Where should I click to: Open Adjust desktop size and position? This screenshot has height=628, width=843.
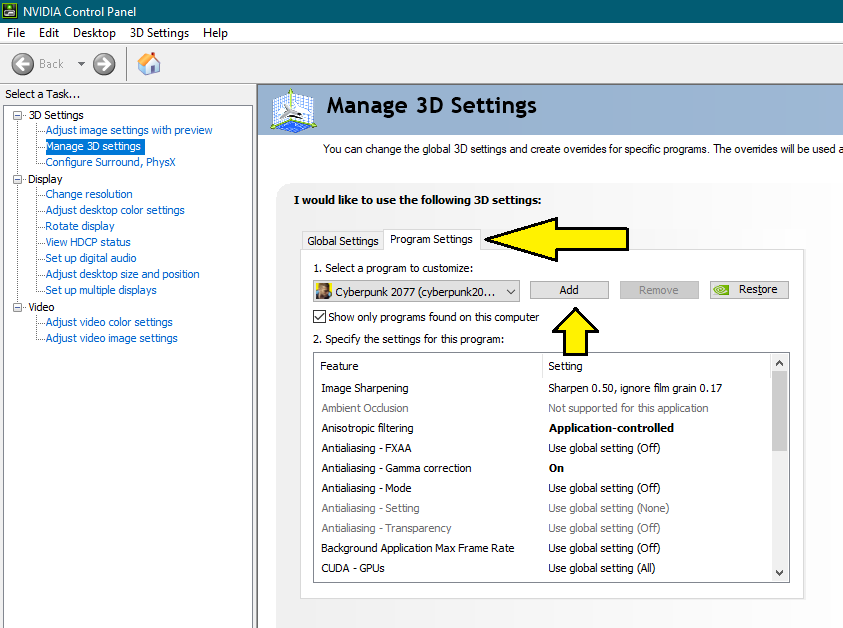click(123, 274)
